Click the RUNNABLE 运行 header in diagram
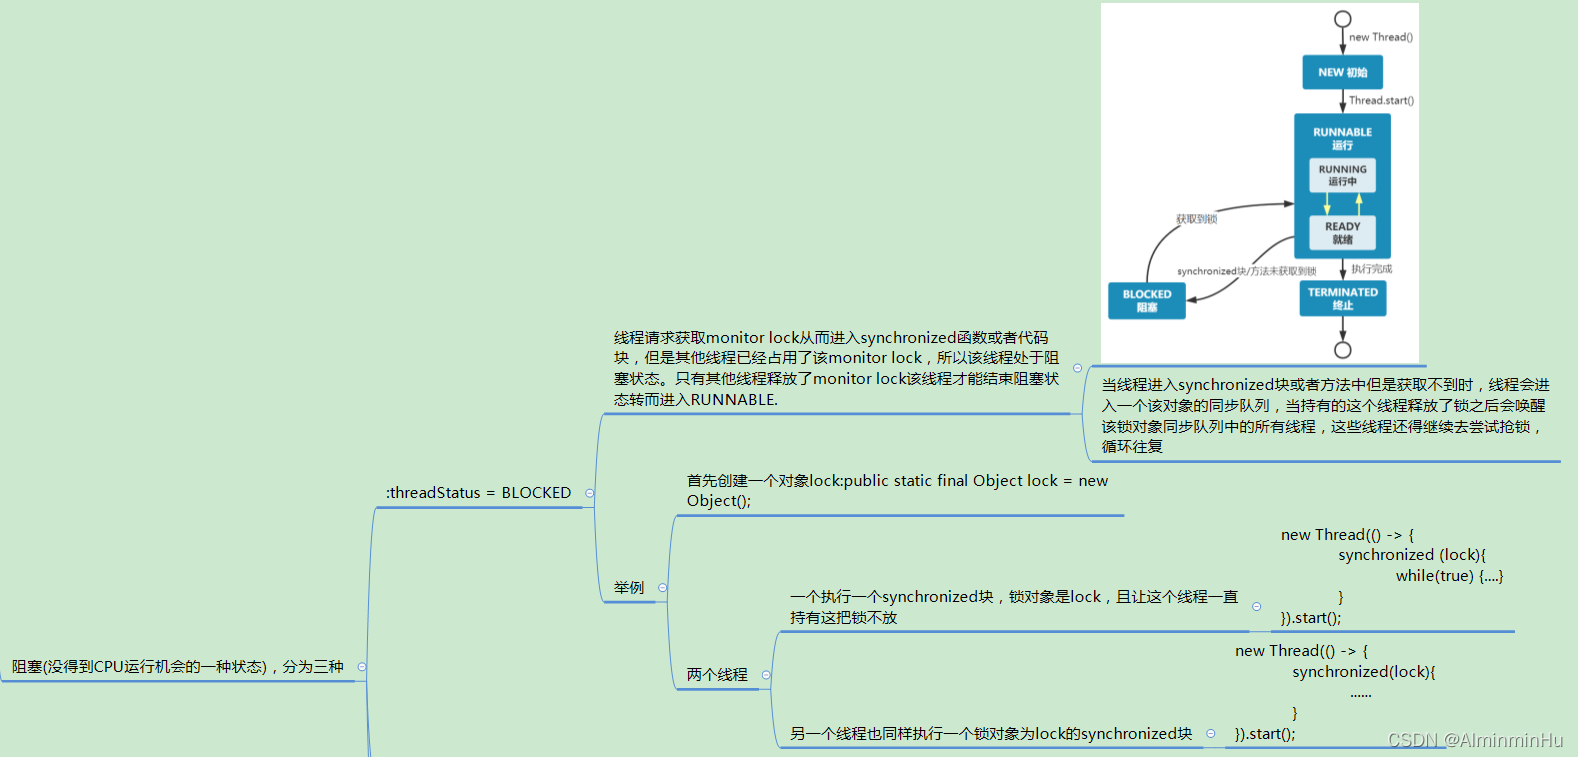The height and width of the screenshot is (757, 1578). [x=1342, y=138]
